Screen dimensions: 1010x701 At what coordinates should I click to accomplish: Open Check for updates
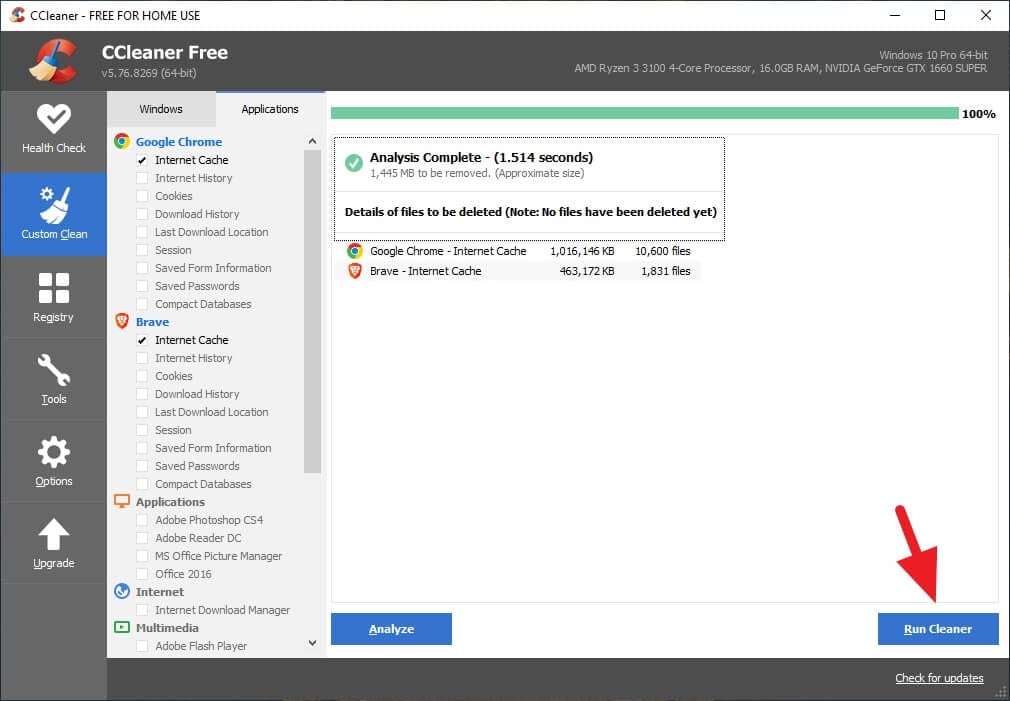pyautogui.click(x=938, y=678)
